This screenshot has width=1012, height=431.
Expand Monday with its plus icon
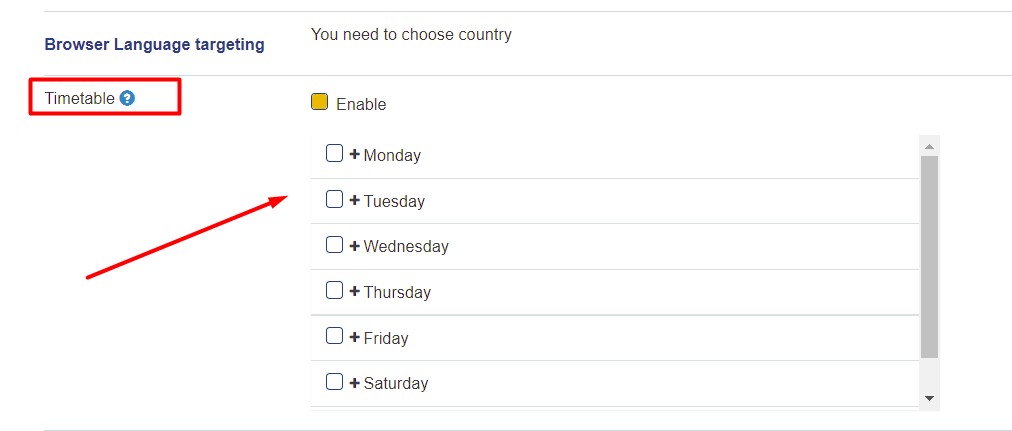pos(354,155)
